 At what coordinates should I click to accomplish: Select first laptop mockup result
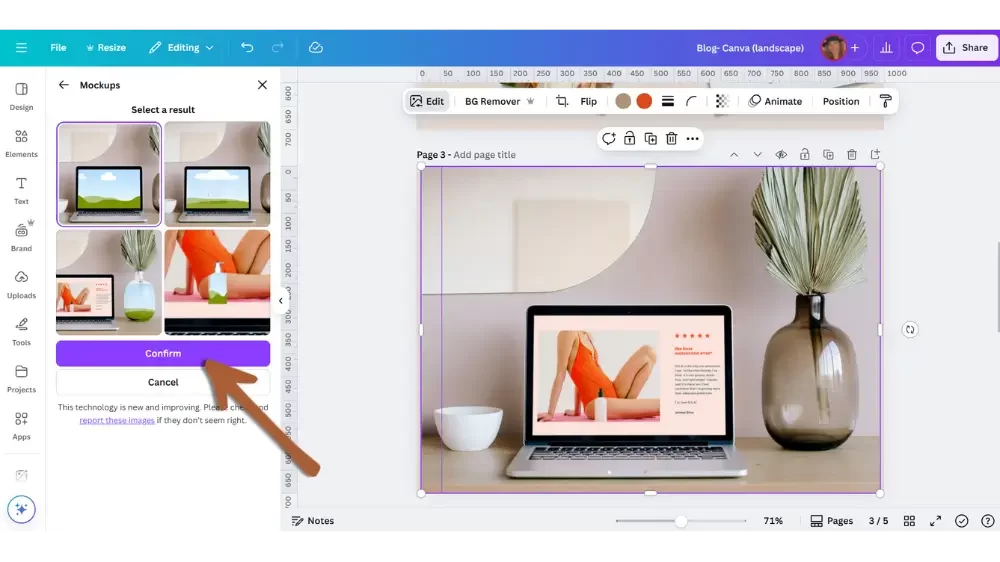coord(109,174)
